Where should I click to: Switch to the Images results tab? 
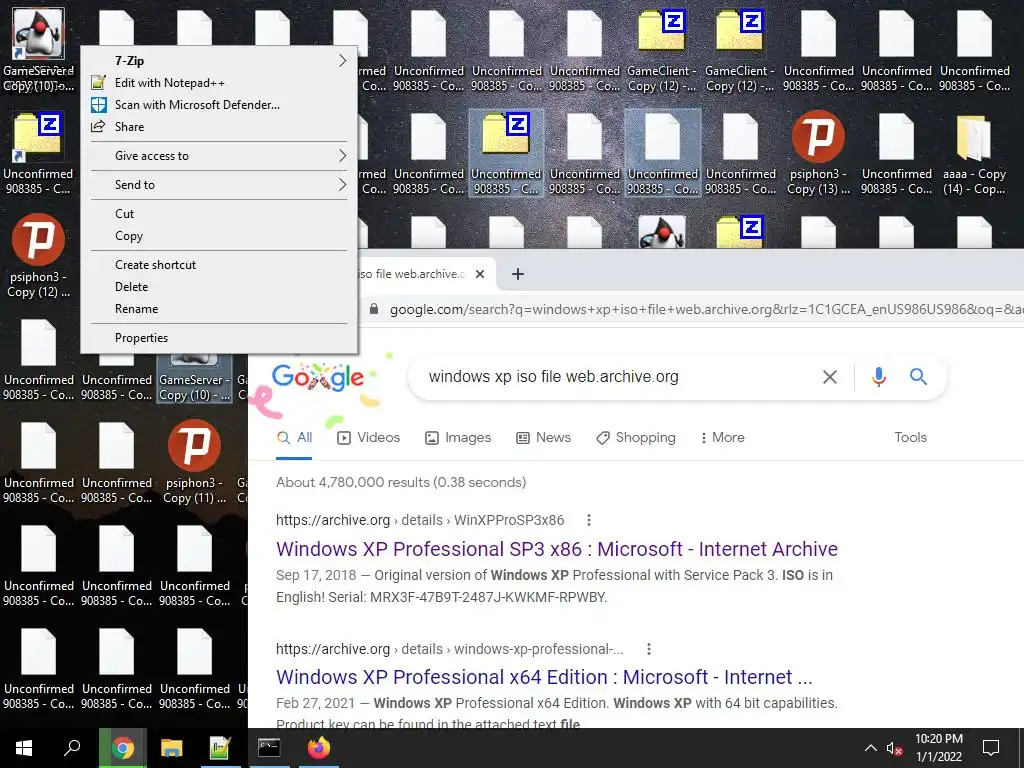(x=457, y=438)
